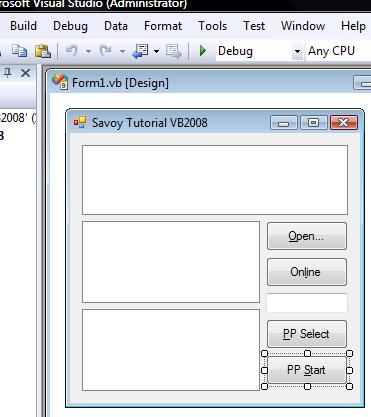Select the Online button on form
This screenshot has width=371, height=417.
[x=307, y=272]
